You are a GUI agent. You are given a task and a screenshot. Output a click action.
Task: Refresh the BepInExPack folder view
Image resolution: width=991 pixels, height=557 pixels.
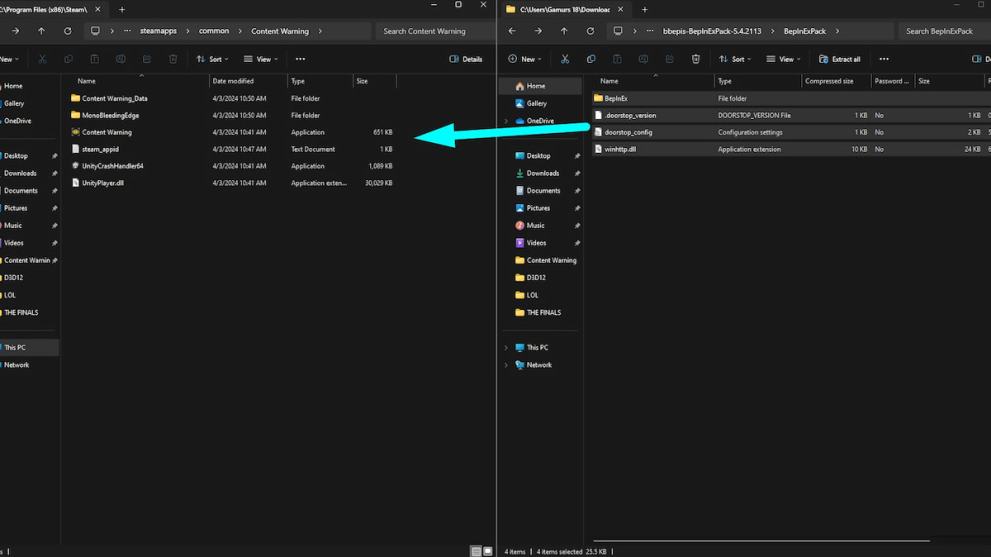tap(590, 31)
